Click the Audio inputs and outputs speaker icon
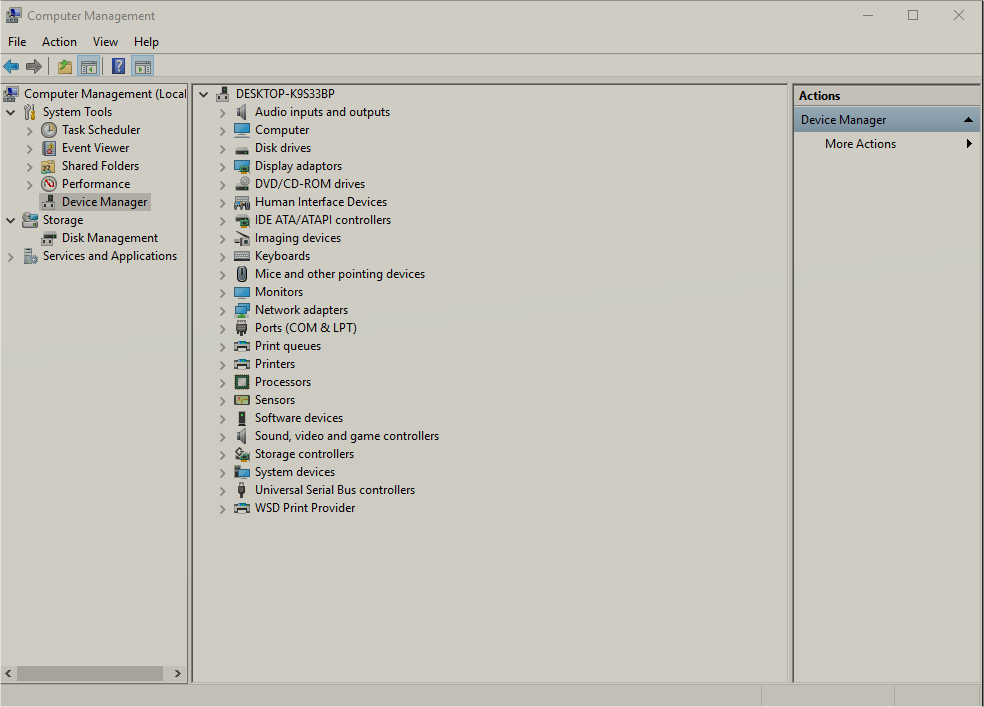The width and height of the screenshot is (984, 707). [x=242, y=112]
